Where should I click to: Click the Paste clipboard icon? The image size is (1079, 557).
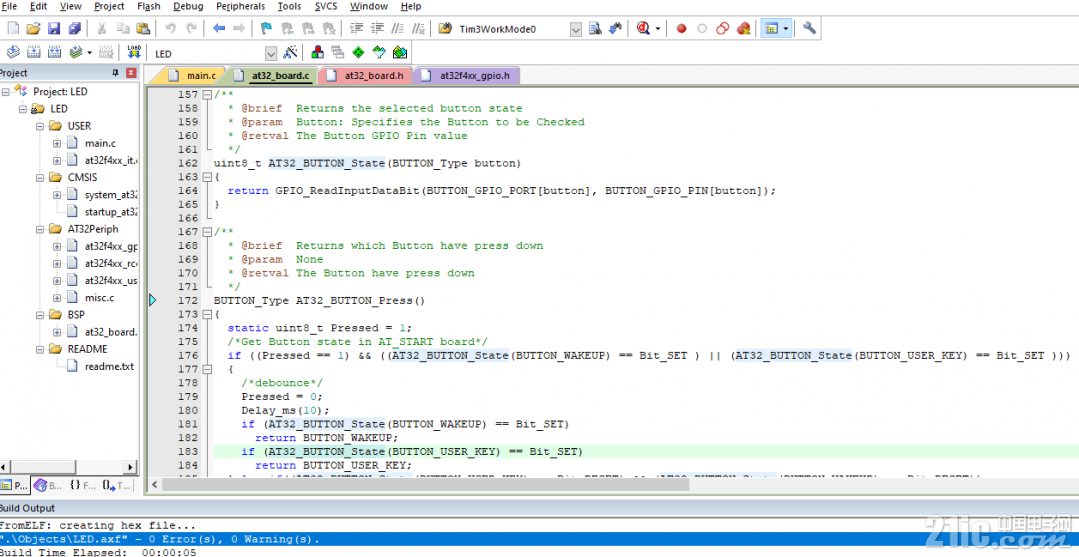pyautogui.click(x=143, y=29)
